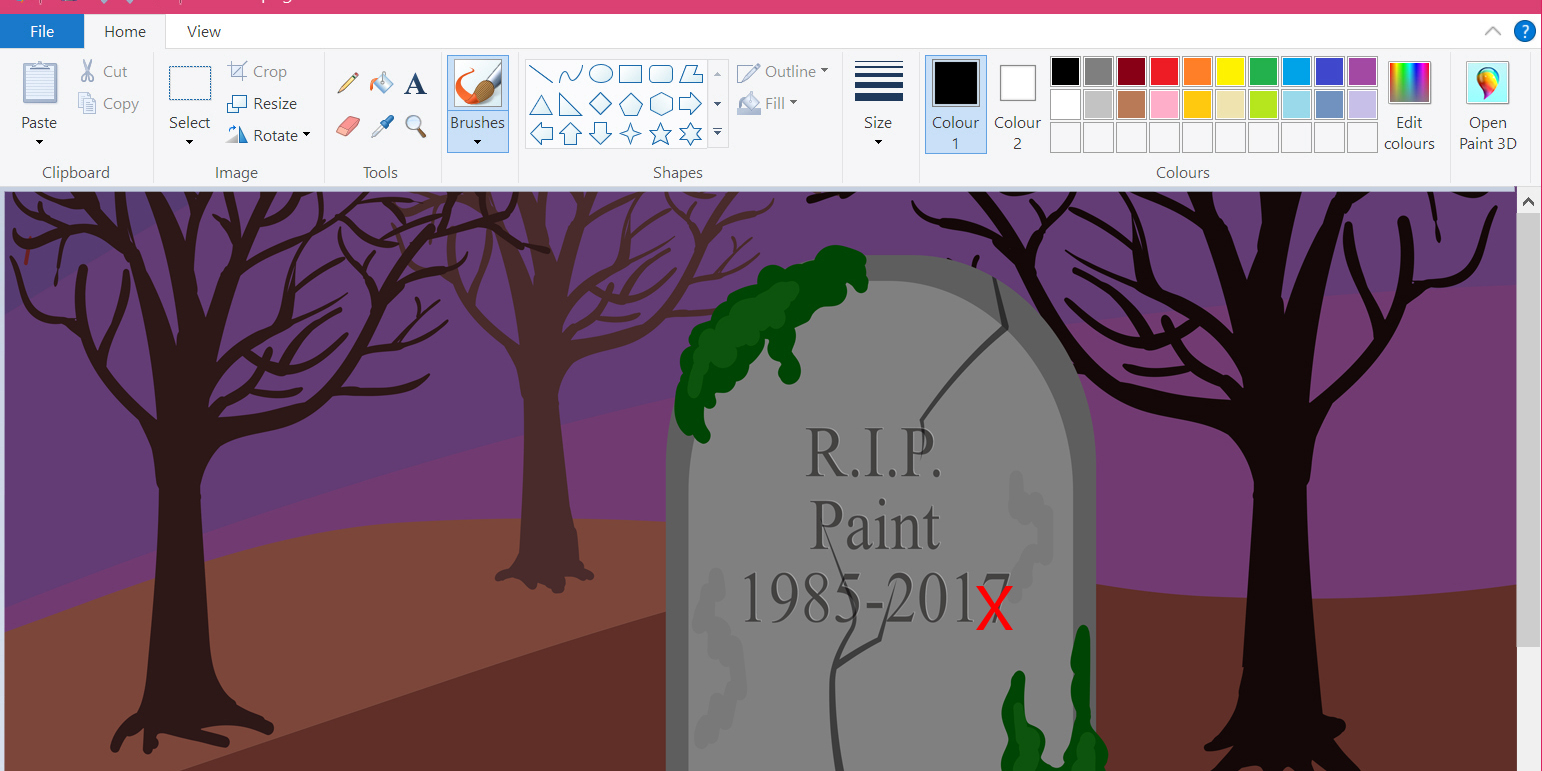Select the Curve shape
1542x771 pixels.
point(570,73)
